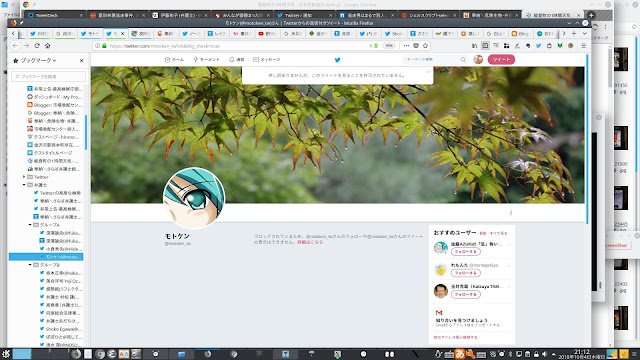
Task: Open the Shoko Egawa bookmark
Action: pos(60,329)
